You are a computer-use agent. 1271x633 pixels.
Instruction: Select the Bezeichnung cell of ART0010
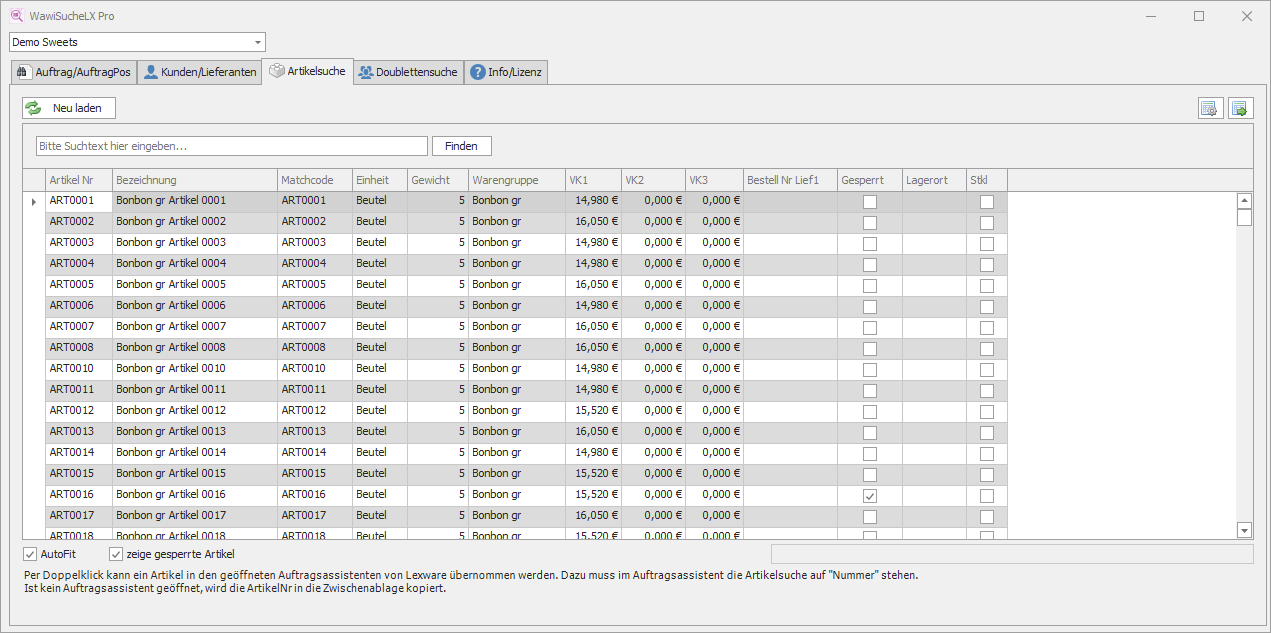coord(194,369)
